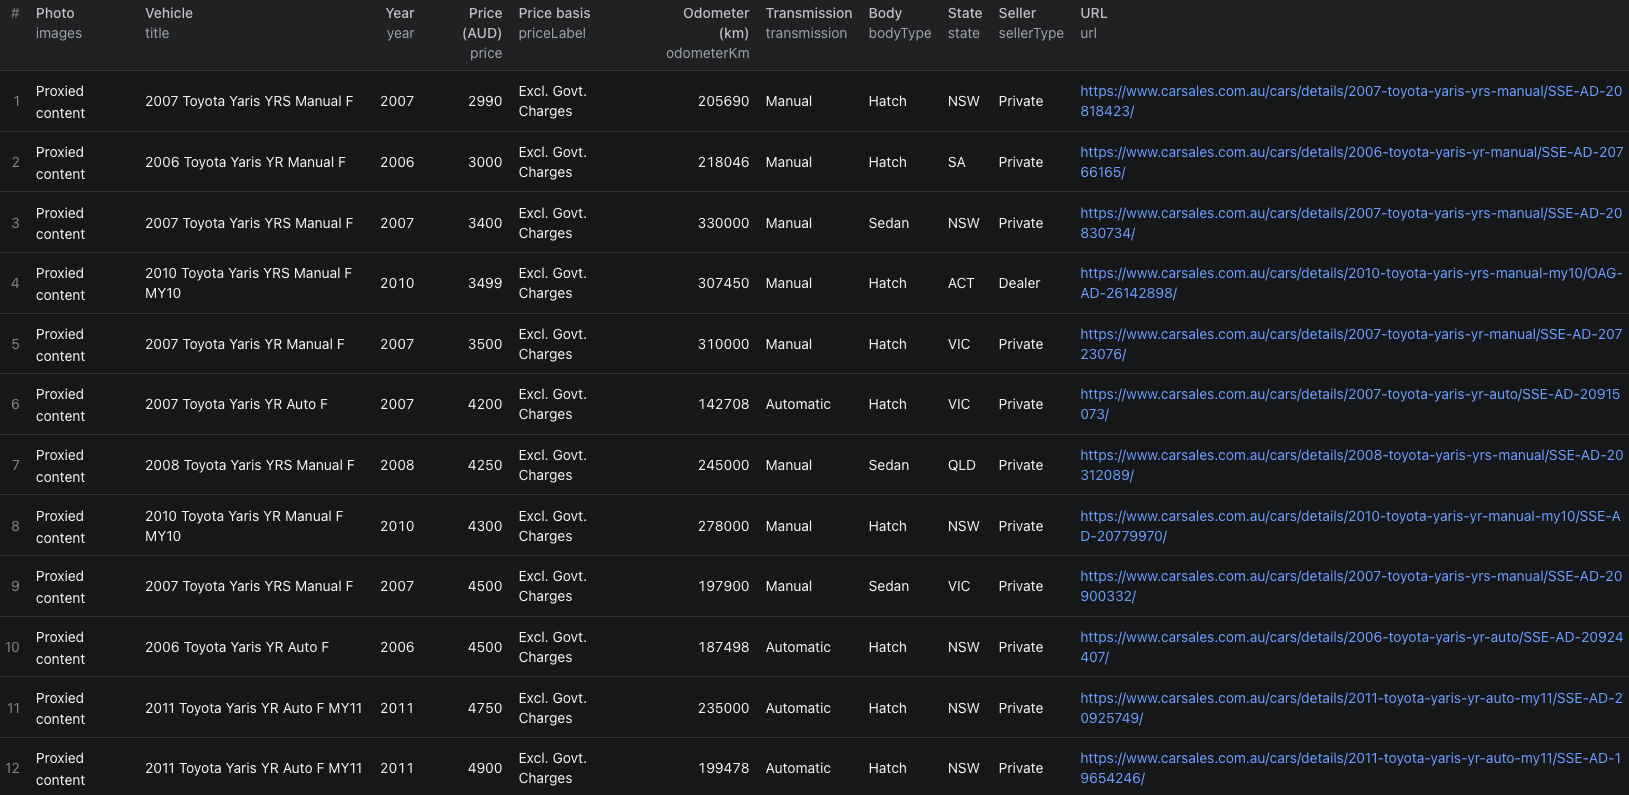Open the 2007 Yaris YR auto listing link
Image resolution: width=1629 pixels, height=795 pixels.
(x=1350, y=404)
